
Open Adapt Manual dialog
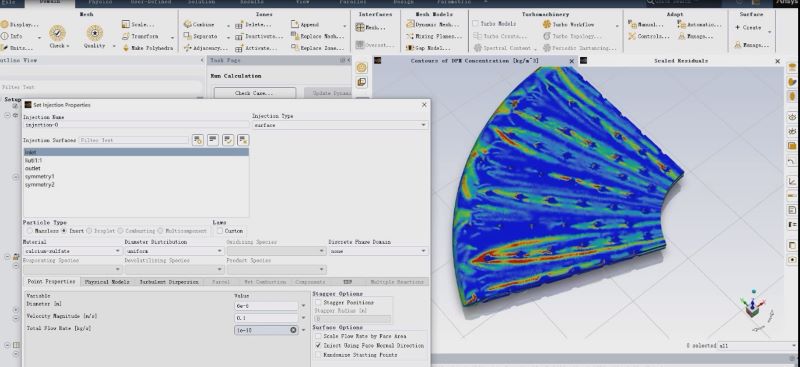pos(646,24)
